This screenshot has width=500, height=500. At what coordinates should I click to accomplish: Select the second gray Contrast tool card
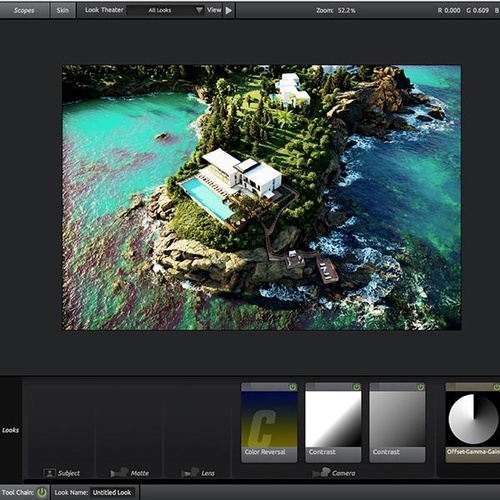[x=397, y=422]
